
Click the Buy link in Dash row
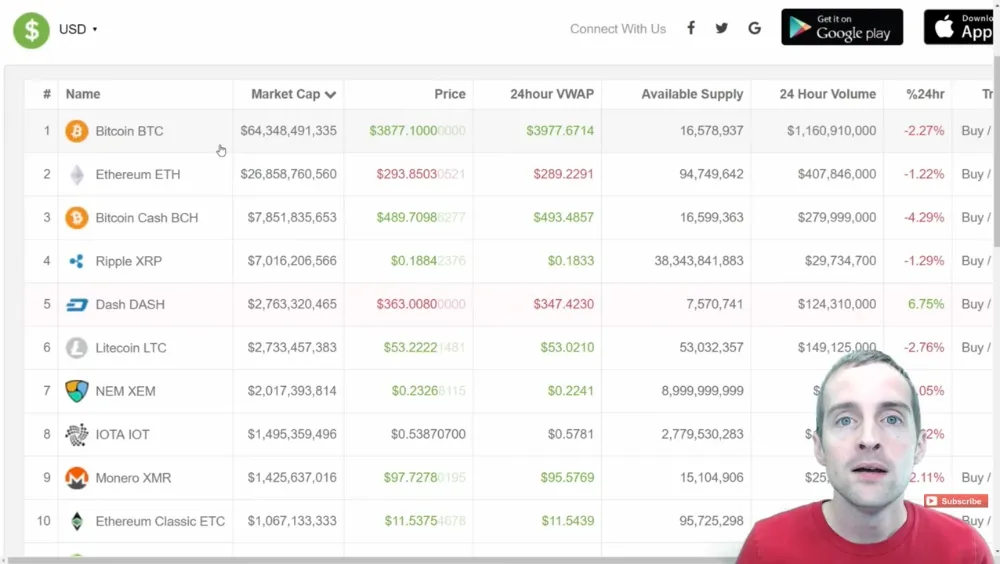click(972, 304)
